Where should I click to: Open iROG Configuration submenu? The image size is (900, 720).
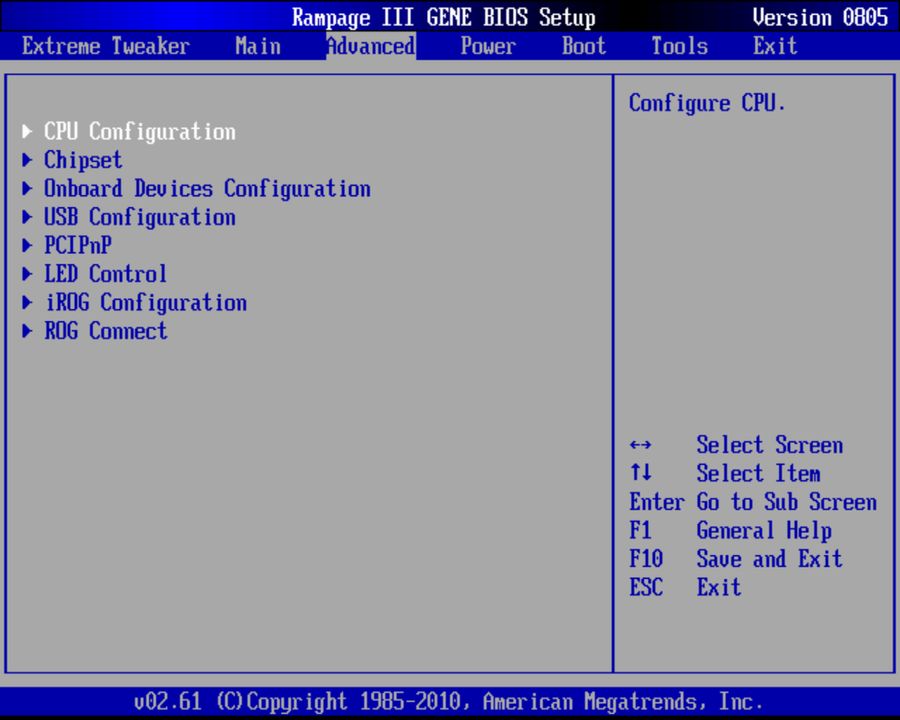pos(146,303)
